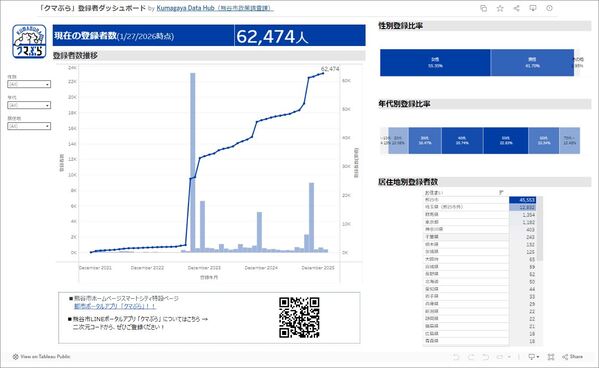The image size is (599, 368).
Task: Select the 70代~ segment in age ratio bar
Action: [570, 141]
